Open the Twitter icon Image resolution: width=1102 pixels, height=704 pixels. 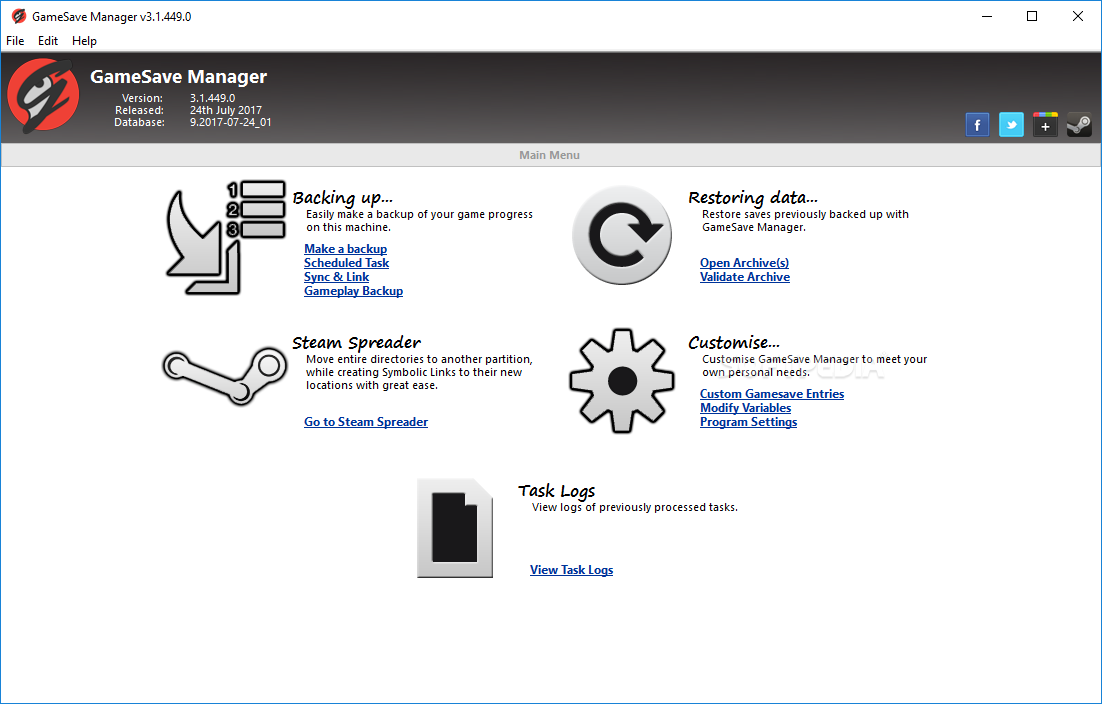point(1011,124)
